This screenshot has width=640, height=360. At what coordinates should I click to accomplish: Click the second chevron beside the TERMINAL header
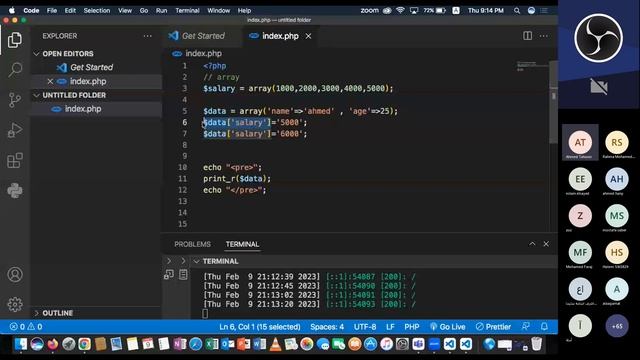183,261
